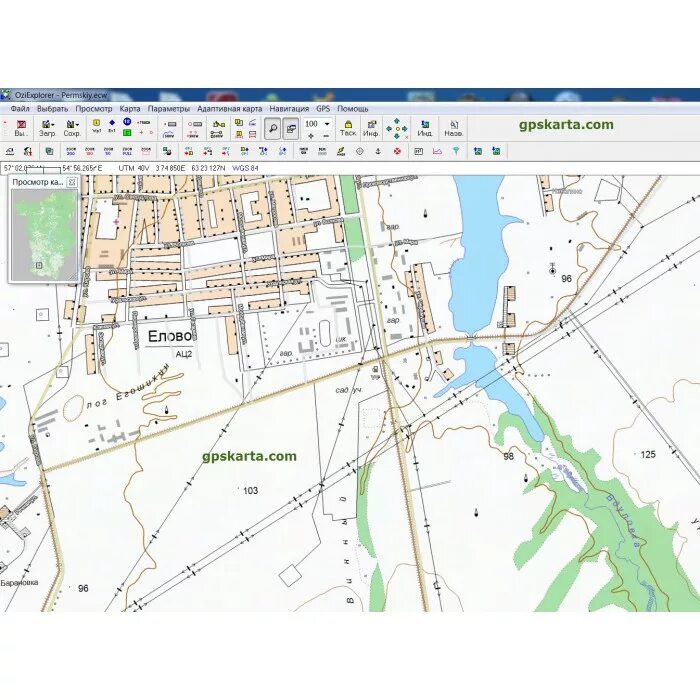The image size is (700, 700).
Task: Click the green left arrow pan button
Action: [x=389, y=129]
